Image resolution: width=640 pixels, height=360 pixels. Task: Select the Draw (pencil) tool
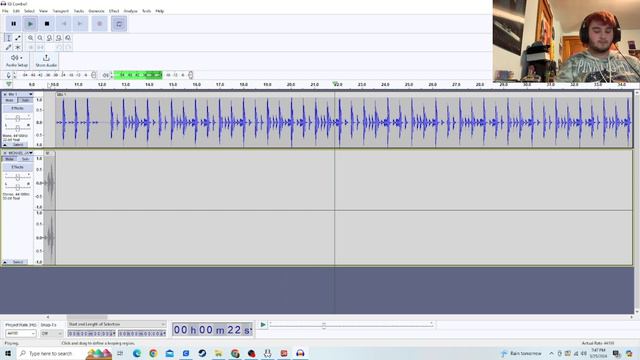coord(8,47)
